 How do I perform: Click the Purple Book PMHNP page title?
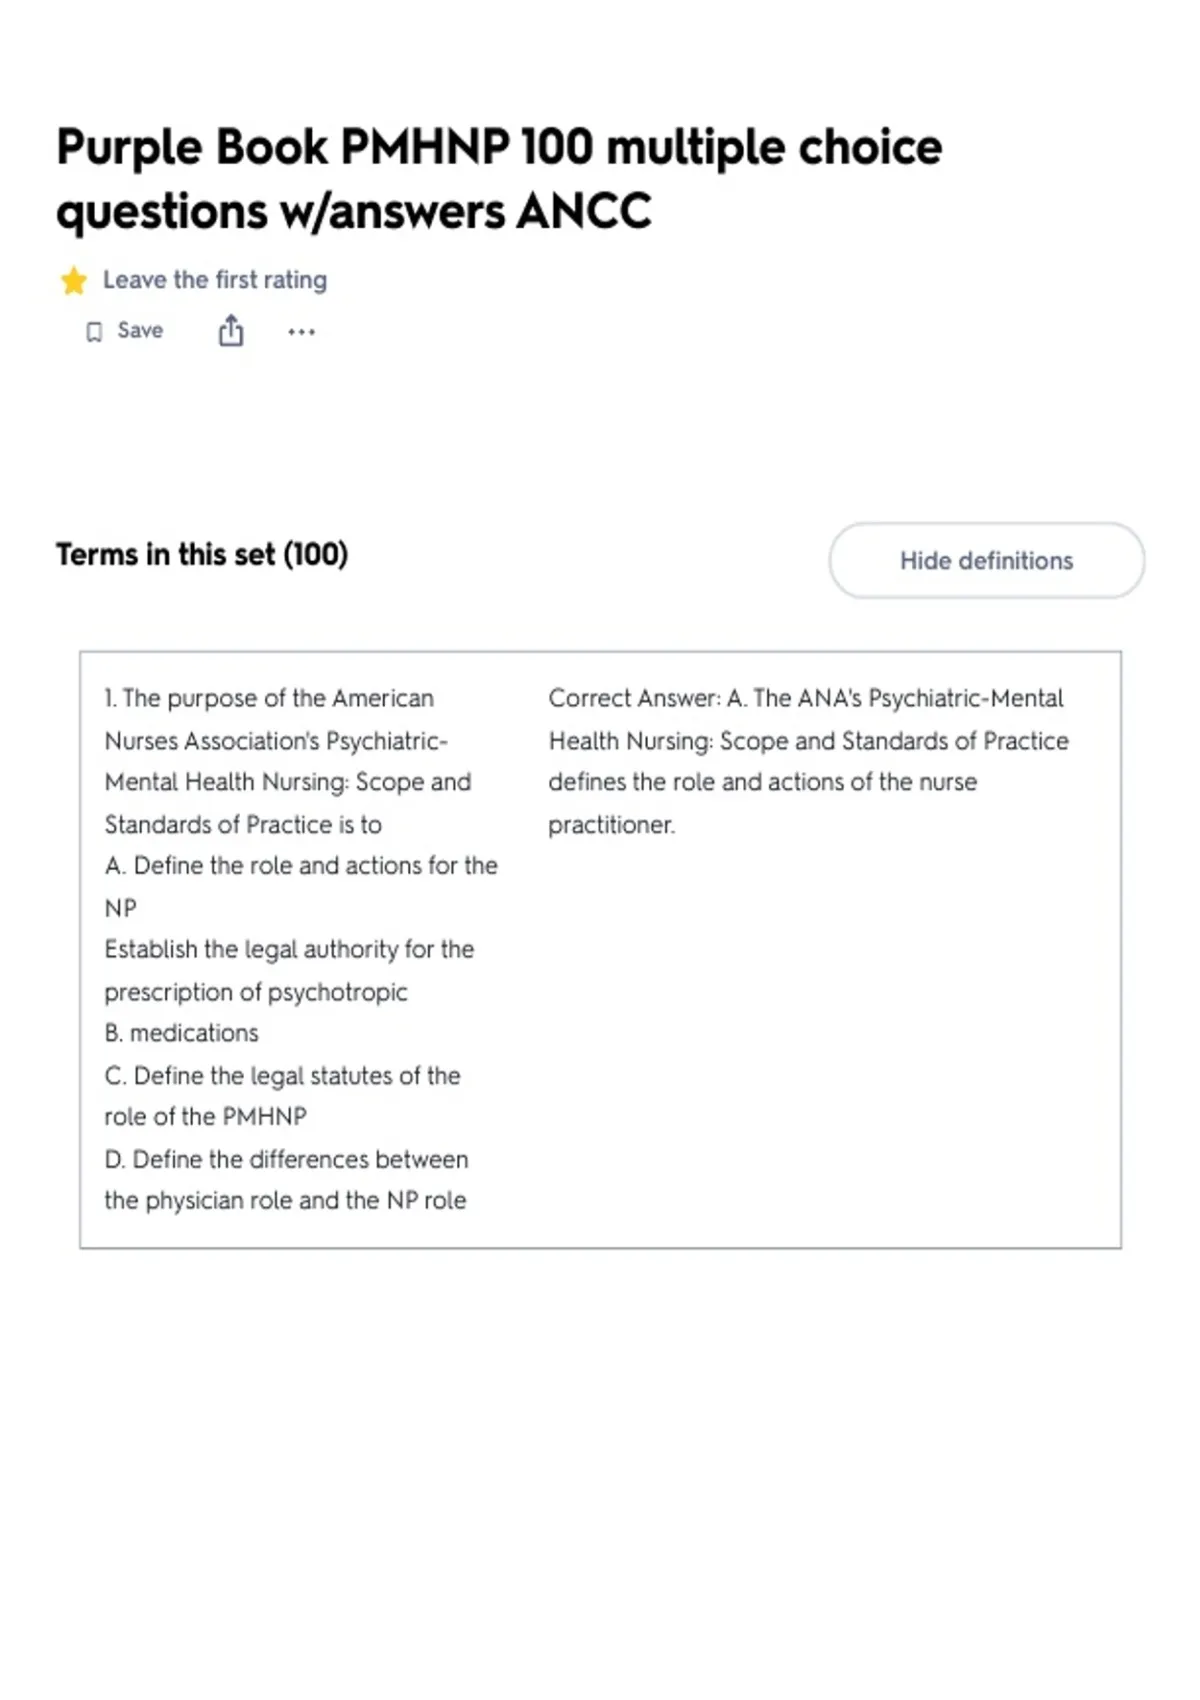click(499, 179)
